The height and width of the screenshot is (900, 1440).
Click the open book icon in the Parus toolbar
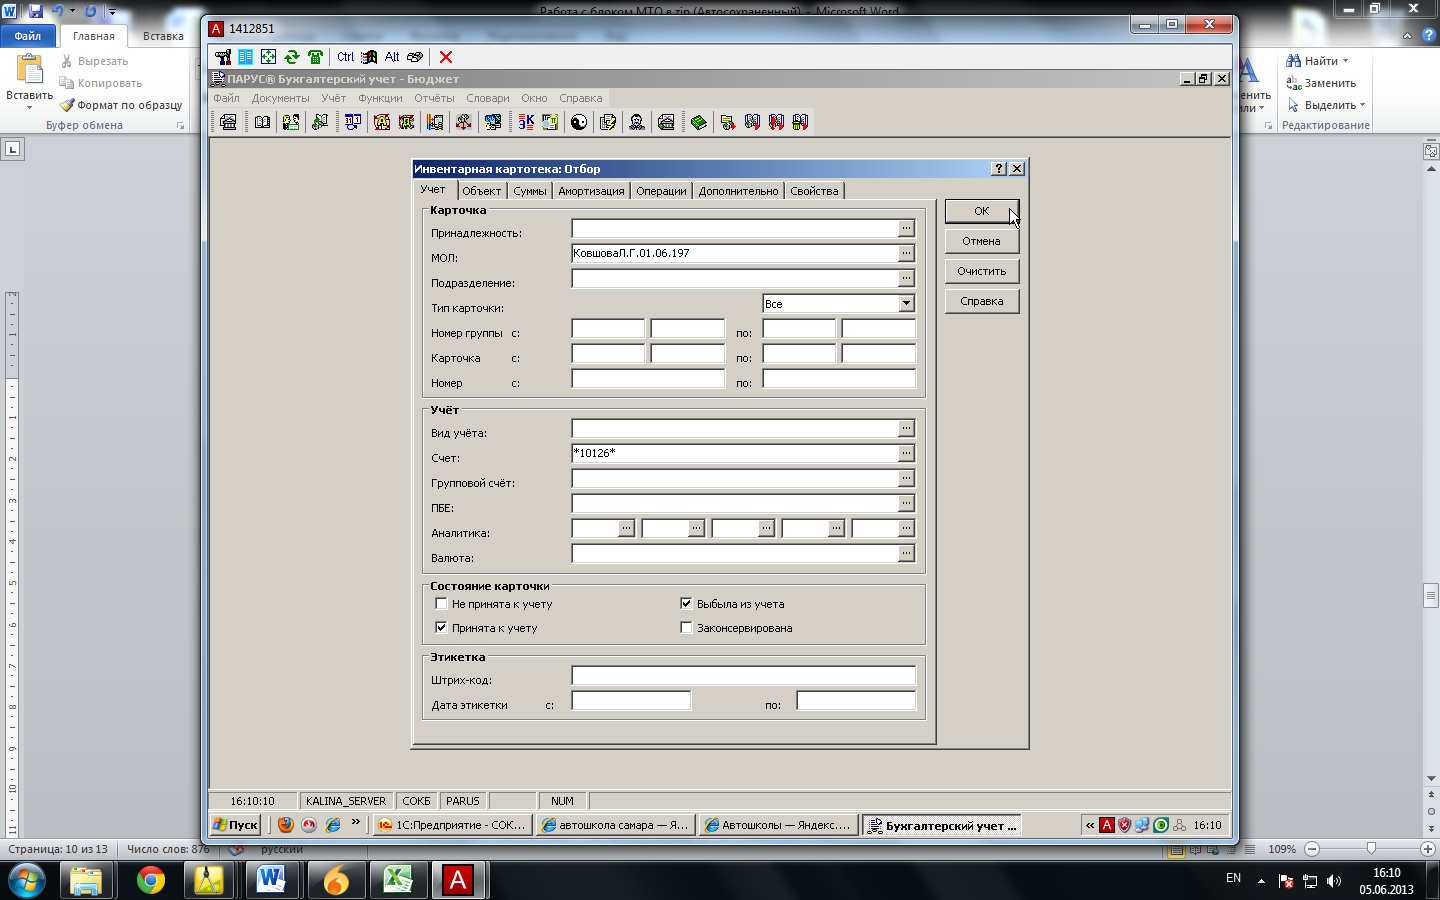point(262,122)
